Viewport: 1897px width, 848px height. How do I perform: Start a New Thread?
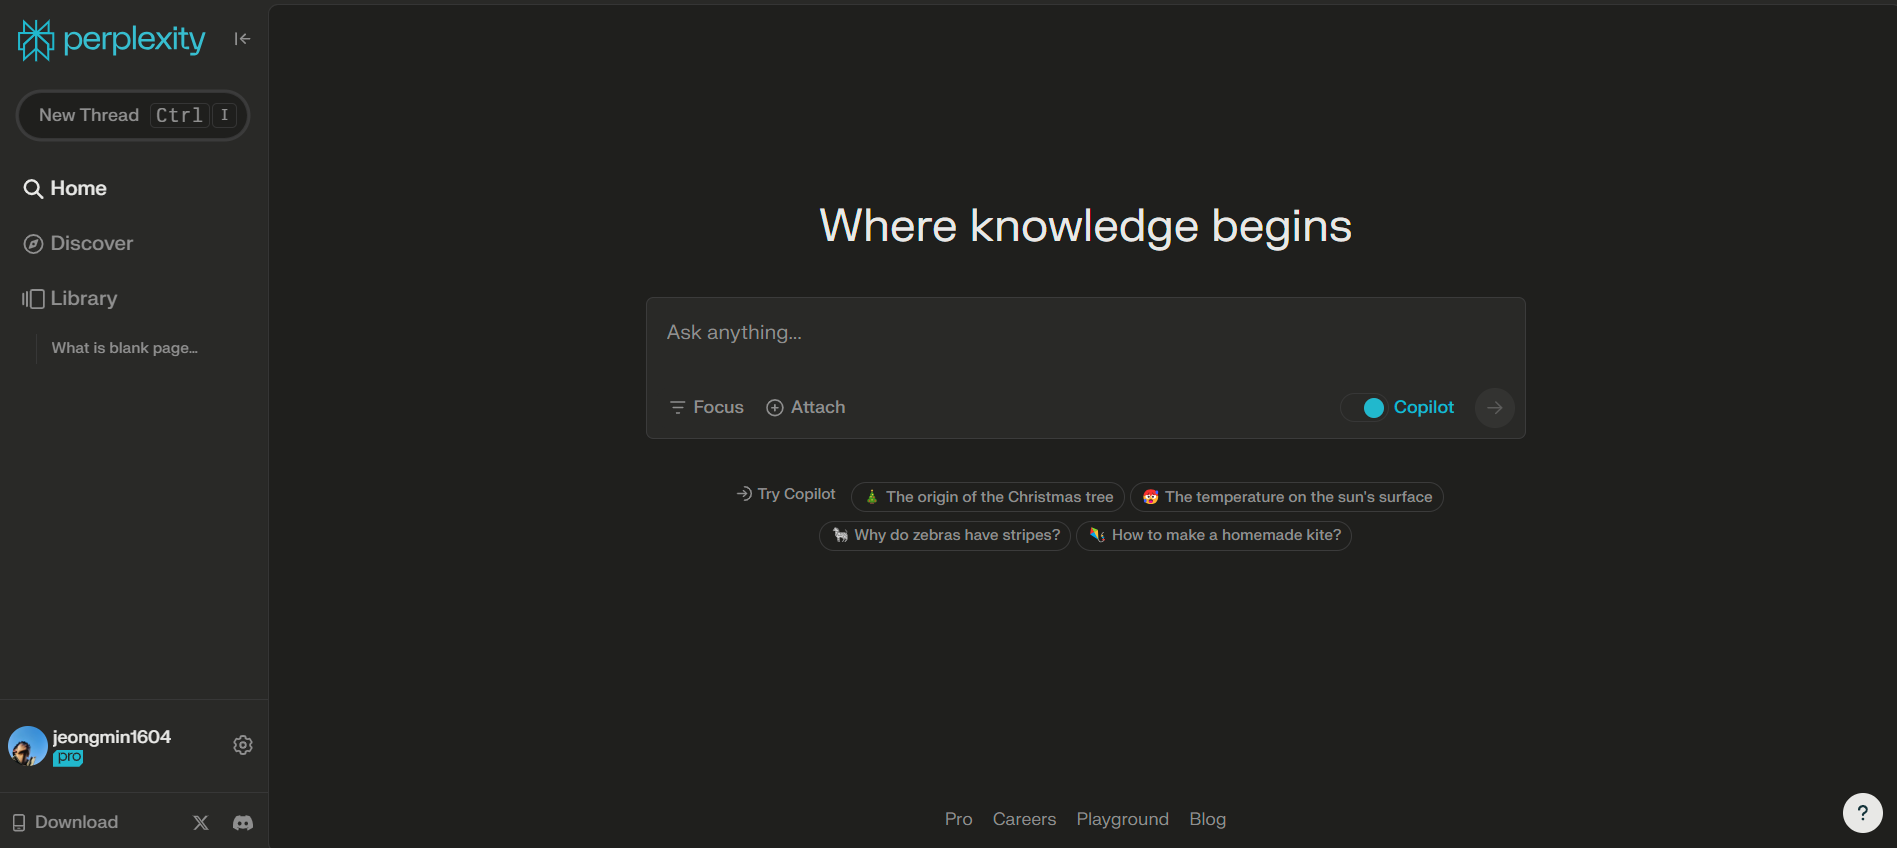tap(133, 115)
